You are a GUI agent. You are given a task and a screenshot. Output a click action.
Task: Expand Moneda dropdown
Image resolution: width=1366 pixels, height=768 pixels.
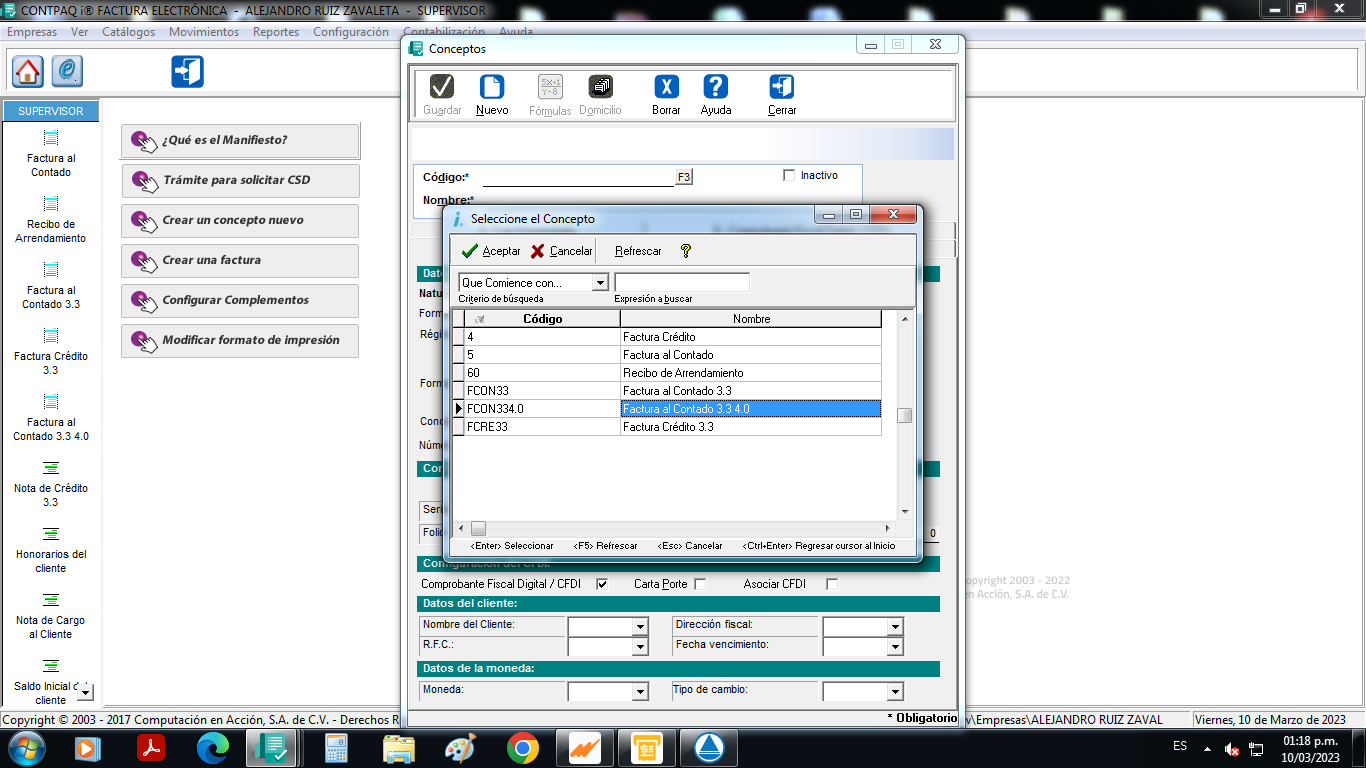pyautogui.click(x=640, y=692)
